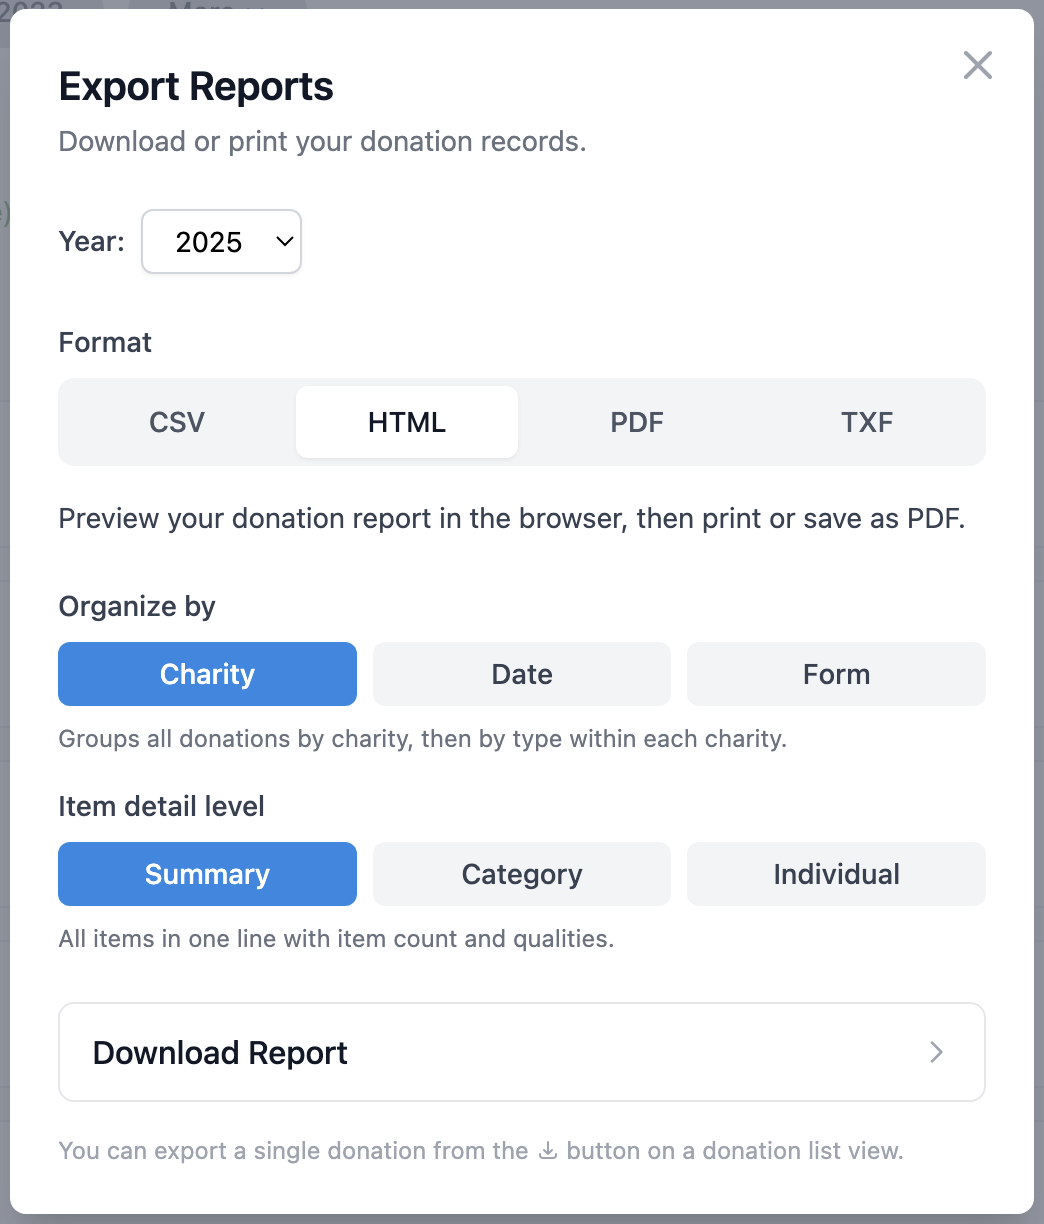The image size is (1044, 1224).
Task: Click the TXF segment in the format bar
Action: pos(866,422)
